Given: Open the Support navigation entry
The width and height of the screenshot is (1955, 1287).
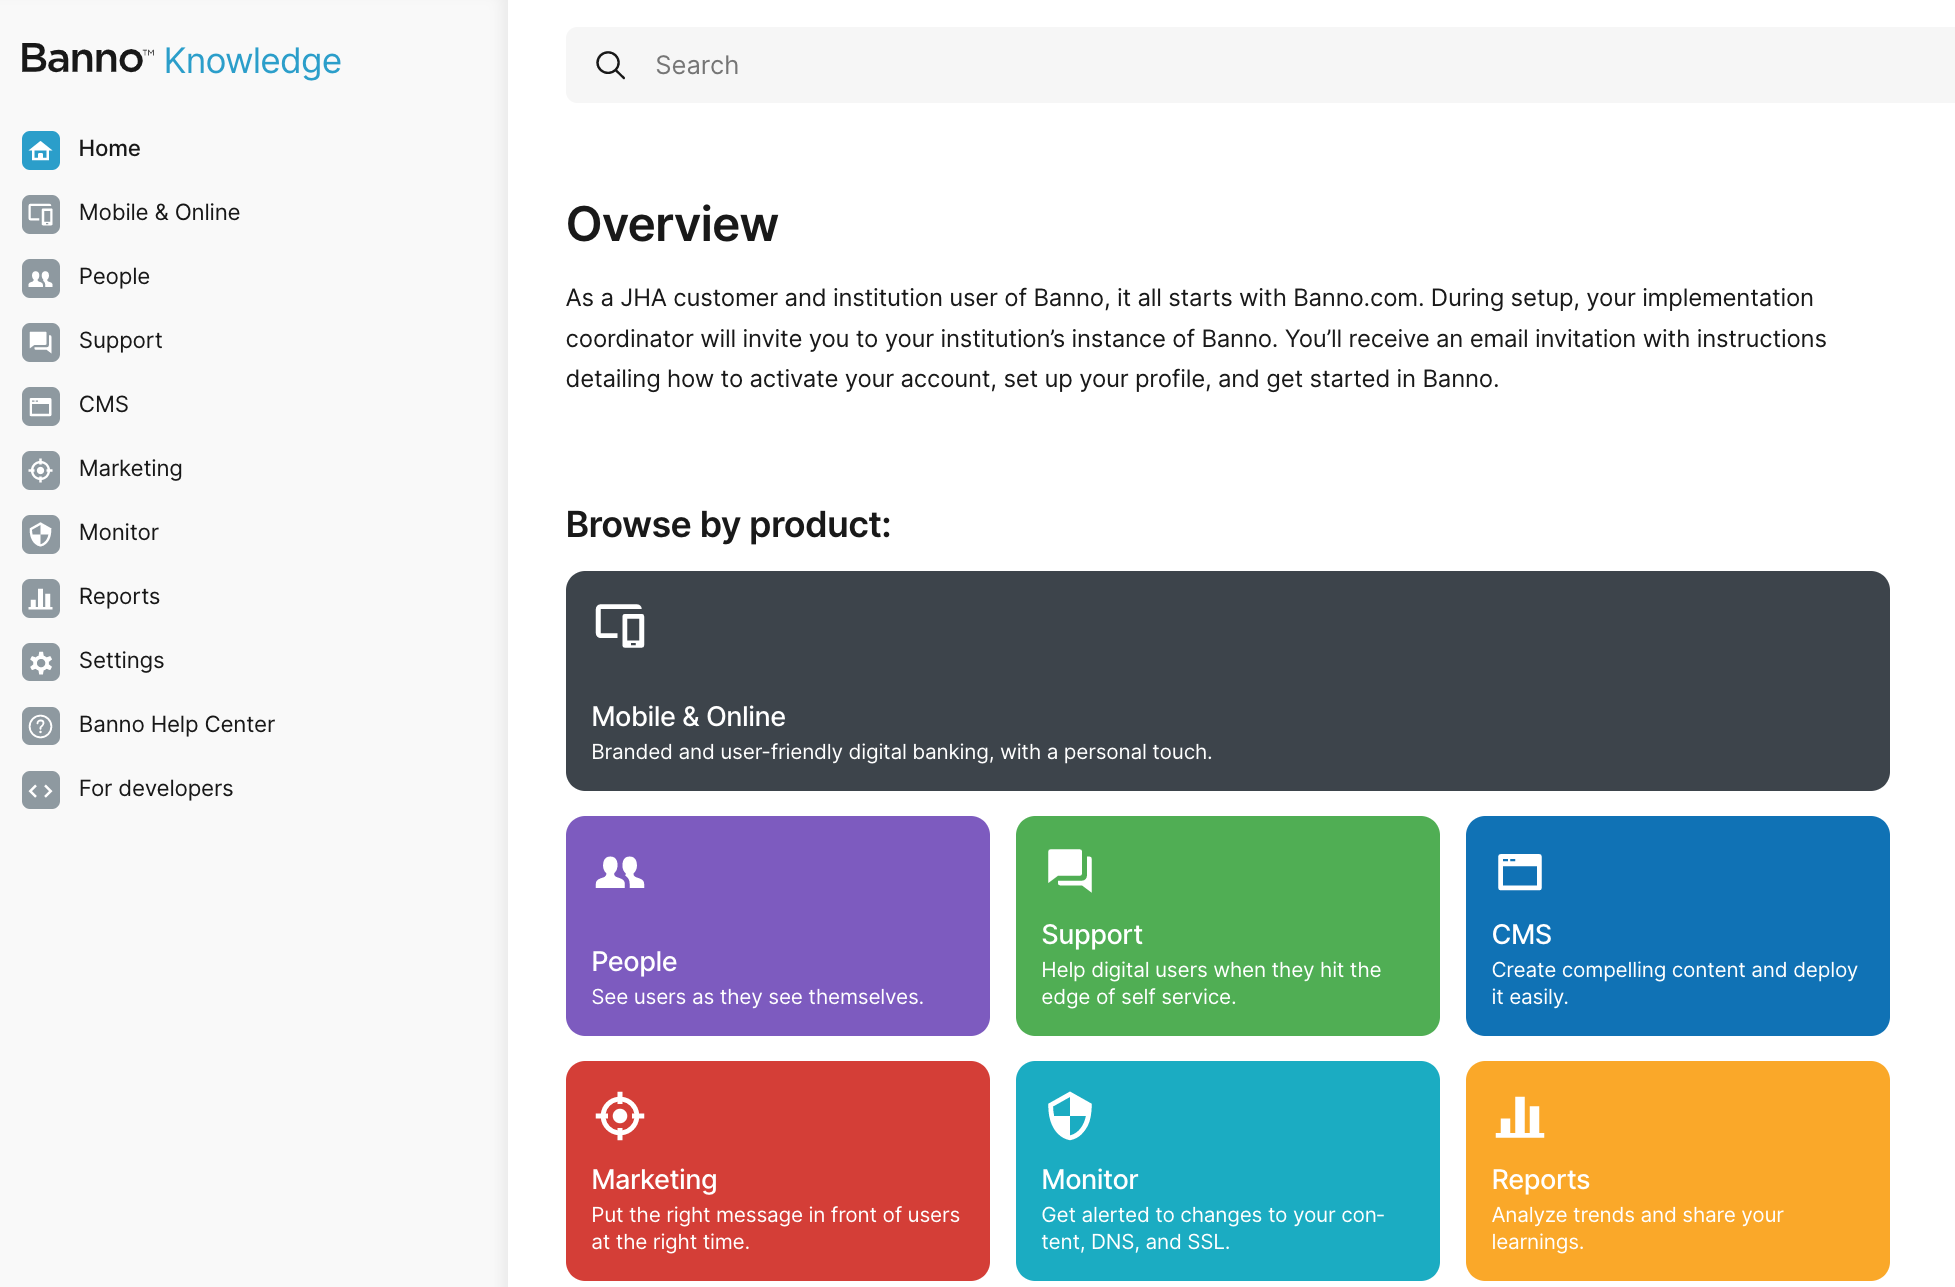Looking at the screenshot, I should 120,340.
